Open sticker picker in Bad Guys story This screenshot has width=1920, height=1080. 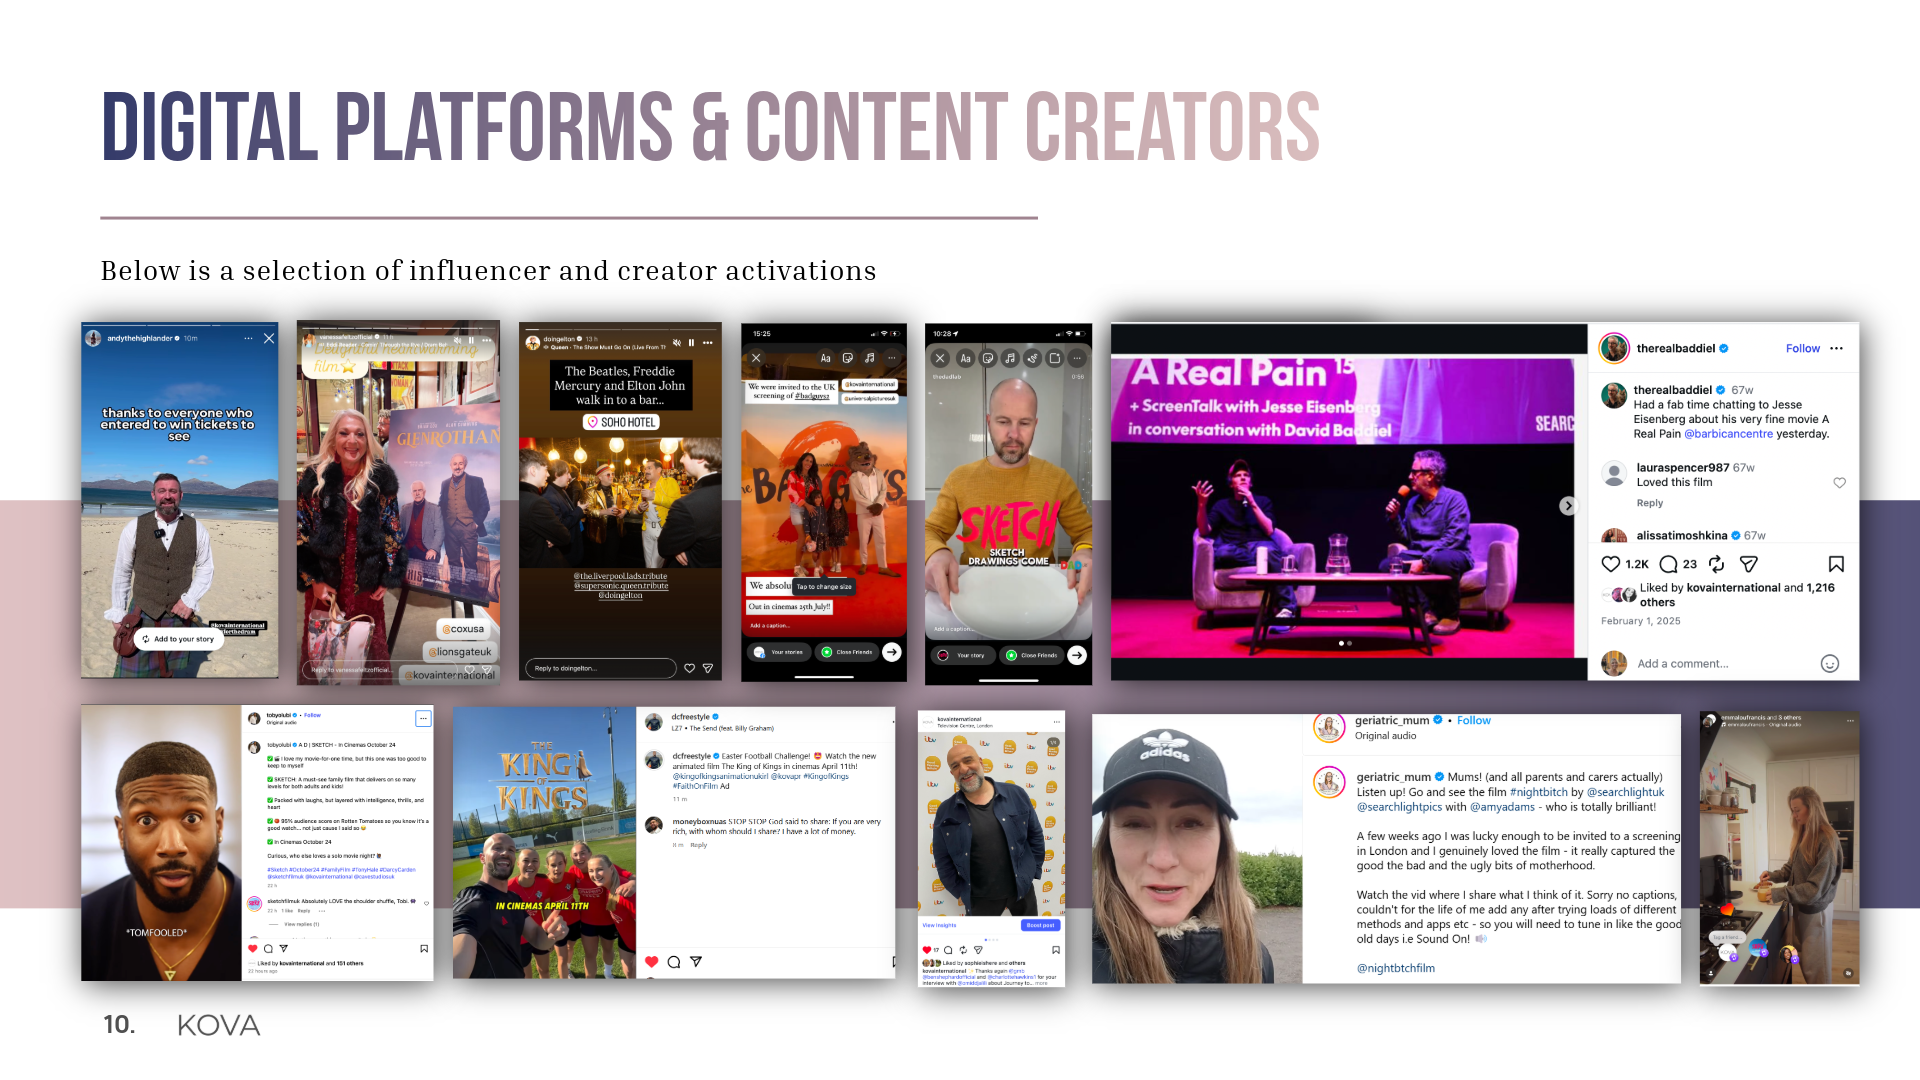click(x=848, y=358)
